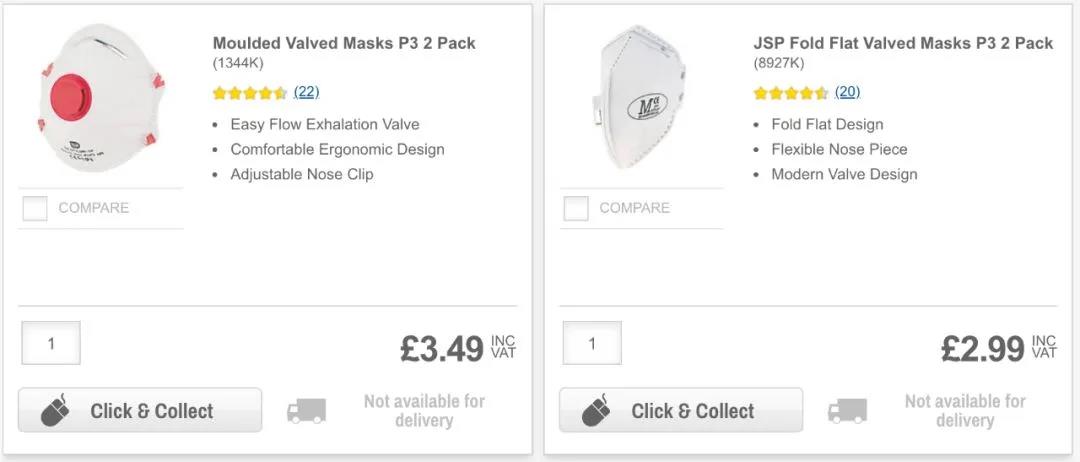Screen dimensions: 1080x462
Task: Click the quantity field for JSP Fold Flat Masks
Action: [x=592, y=343]
